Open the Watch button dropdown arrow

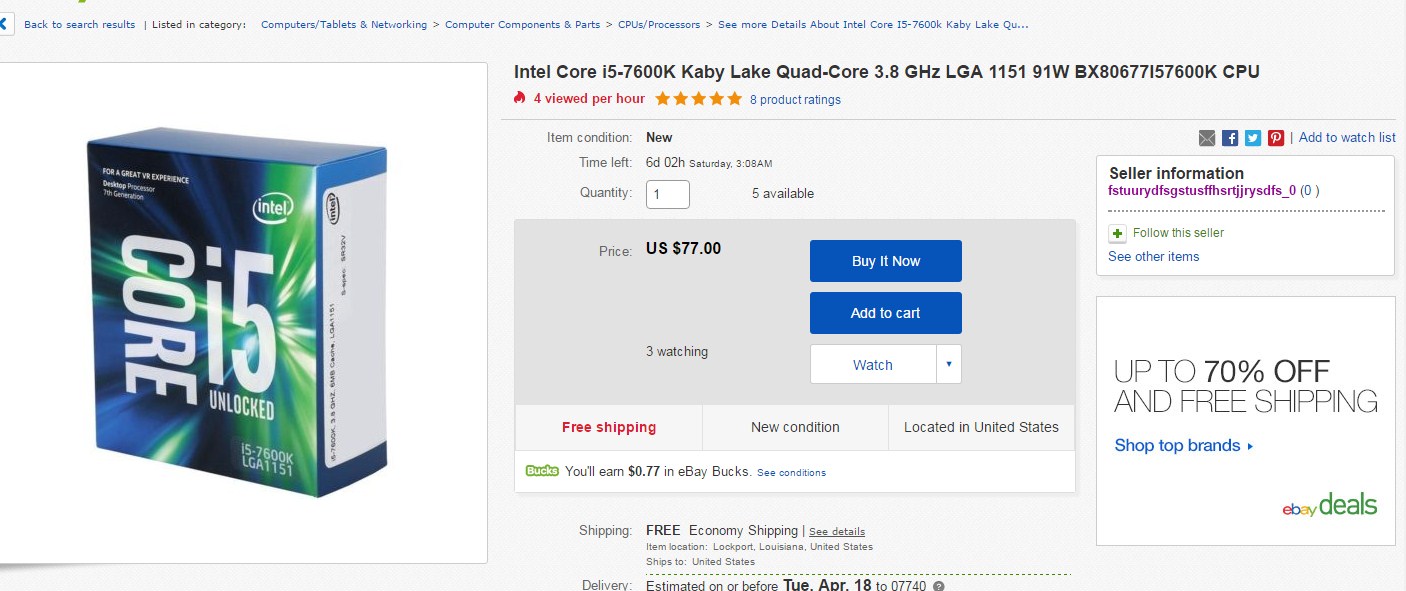(x=949, y=365)
